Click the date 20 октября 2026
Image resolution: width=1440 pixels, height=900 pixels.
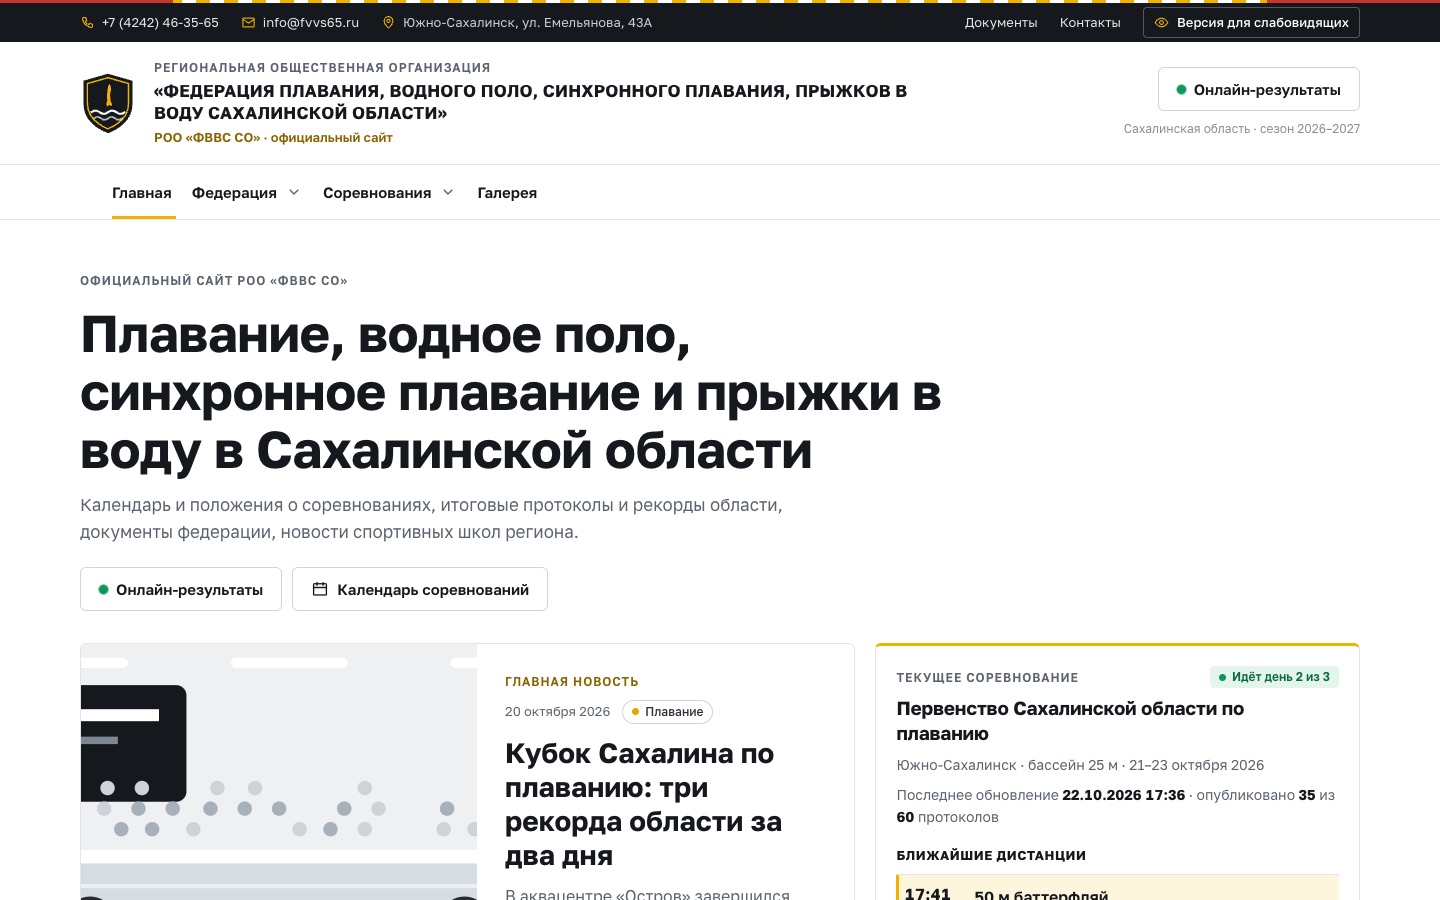click(x=557, y=712)
